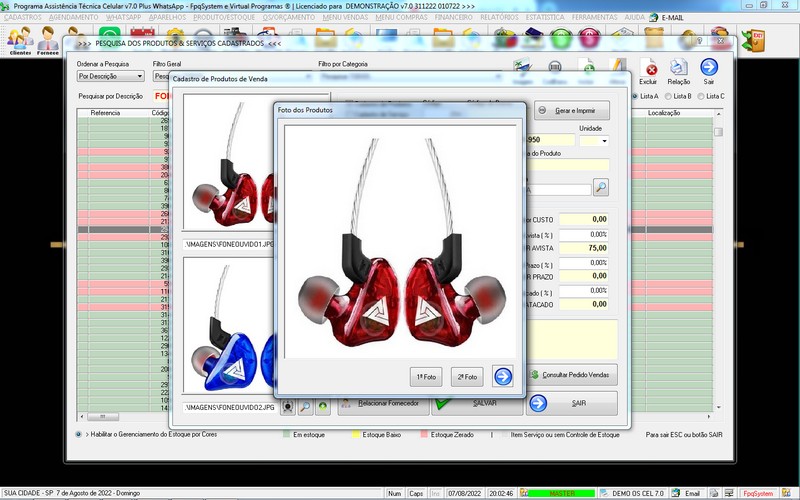Click the Sair blue arrow in search window
Screen dimensions: 800x500
tap(709, 71)
